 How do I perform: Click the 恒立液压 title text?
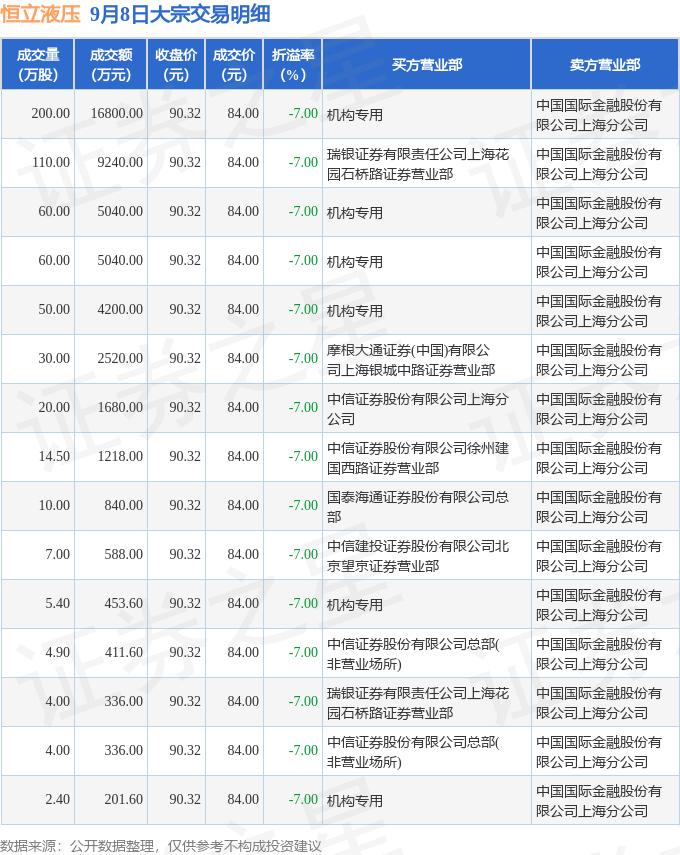click(x=40, y=14)
